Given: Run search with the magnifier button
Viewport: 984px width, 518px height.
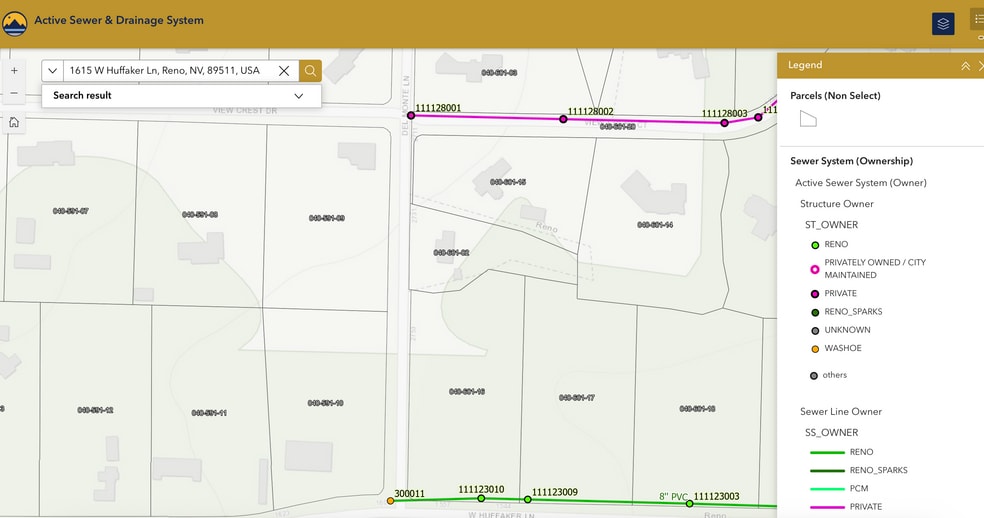Looking at the screenshot, I should 310,70.
